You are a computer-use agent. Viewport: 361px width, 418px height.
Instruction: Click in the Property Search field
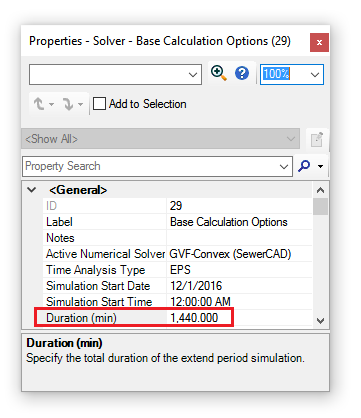(151, 166)
